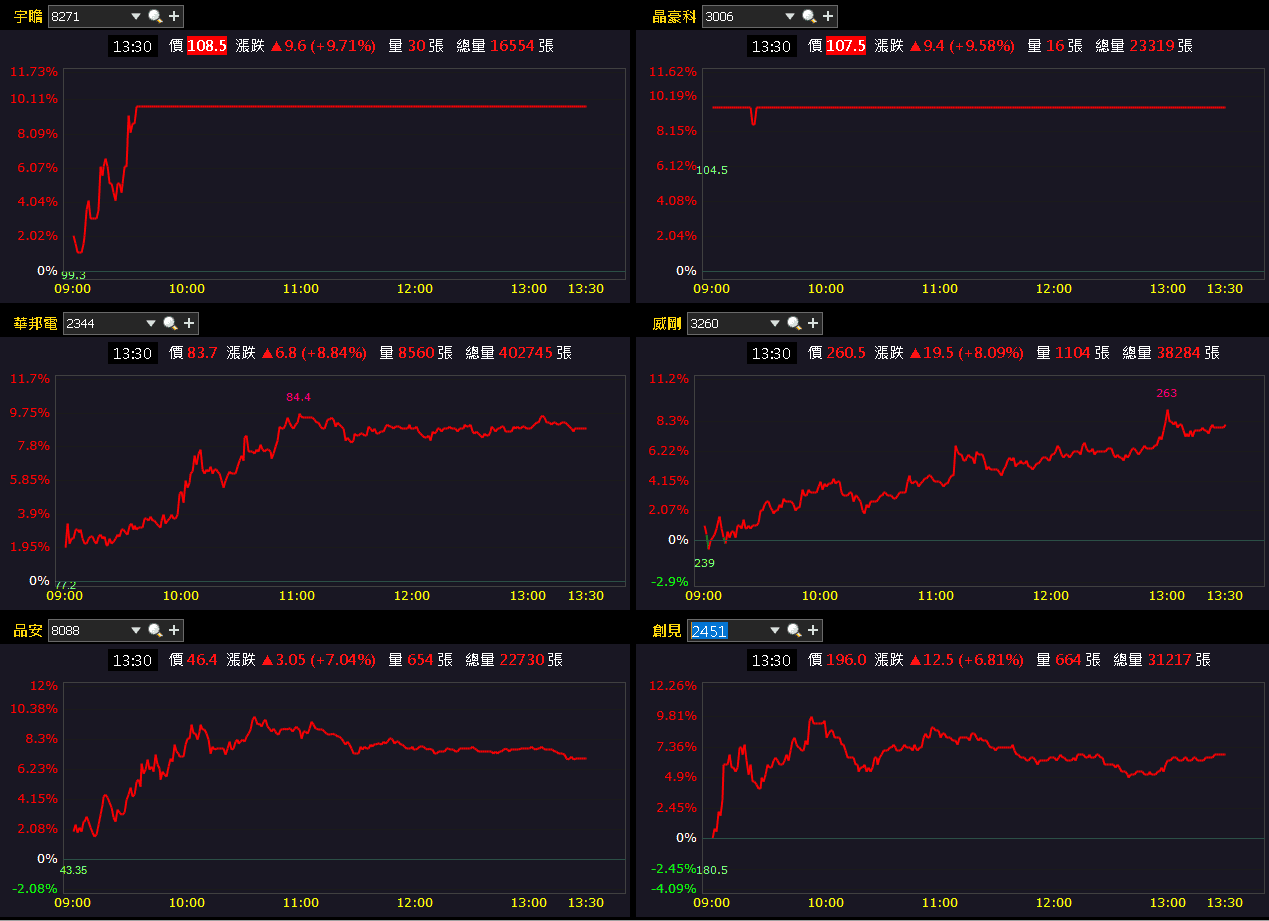Click the search magnifier icon for 品安 8088
This screenshot has height=921, width=1269.
tap(155, 630)
